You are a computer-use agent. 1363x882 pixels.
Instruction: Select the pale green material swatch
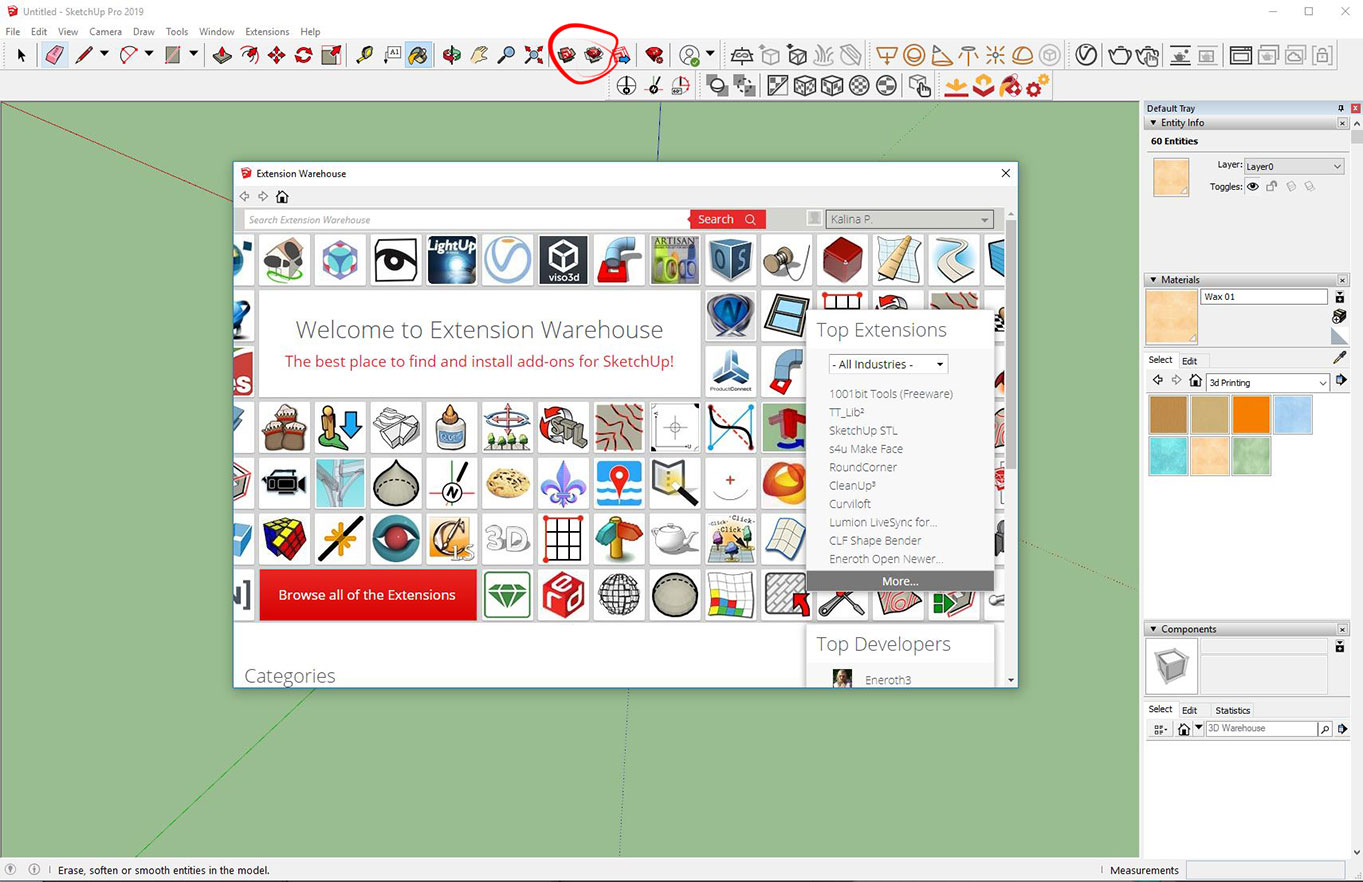coord(1251,456)
